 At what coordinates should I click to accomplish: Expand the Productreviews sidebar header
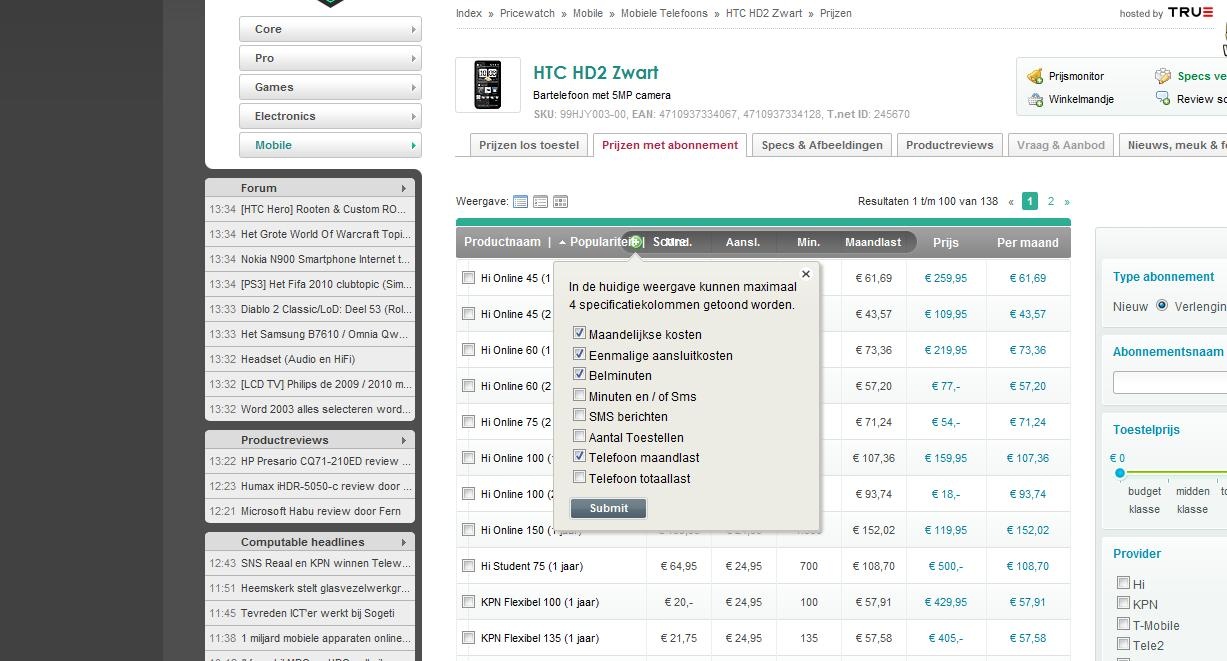[309, 439]
